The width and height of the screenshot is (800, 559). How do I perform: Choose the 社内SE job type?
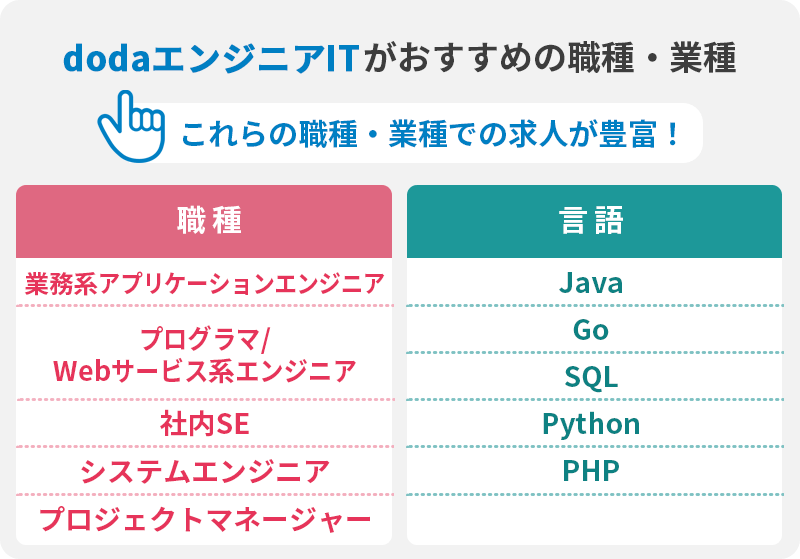tap(204, 424)
